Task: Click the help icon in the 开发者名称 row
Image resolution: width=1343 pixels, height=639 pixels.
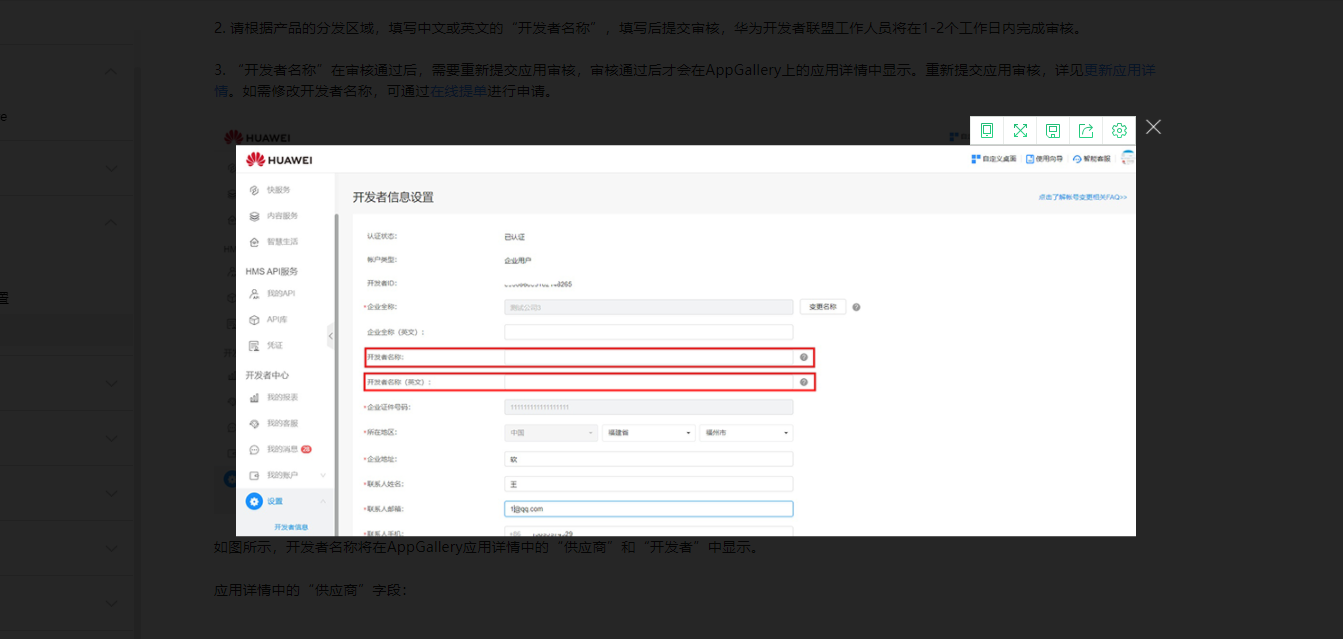Action: click(x=803, y=357)
